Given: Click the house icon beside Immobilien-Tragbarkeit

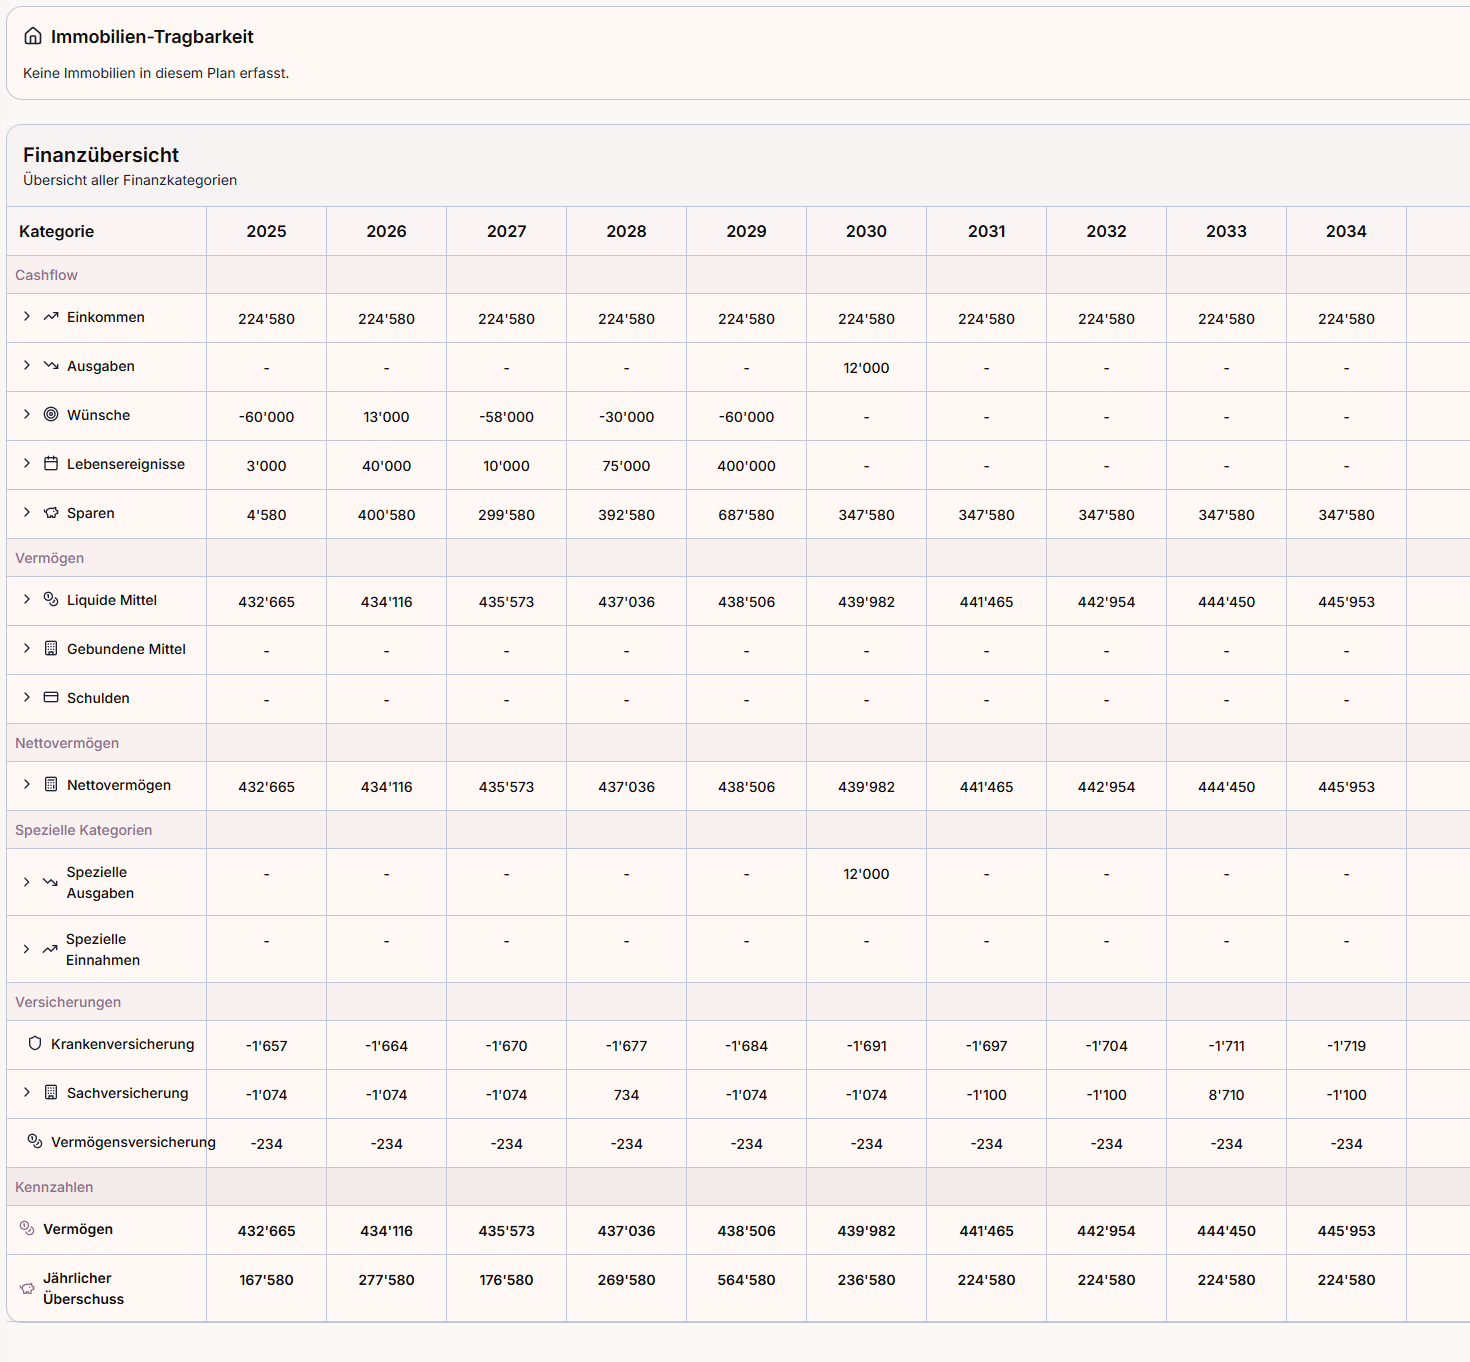Looking at the screenshot, I should [33, 37].
